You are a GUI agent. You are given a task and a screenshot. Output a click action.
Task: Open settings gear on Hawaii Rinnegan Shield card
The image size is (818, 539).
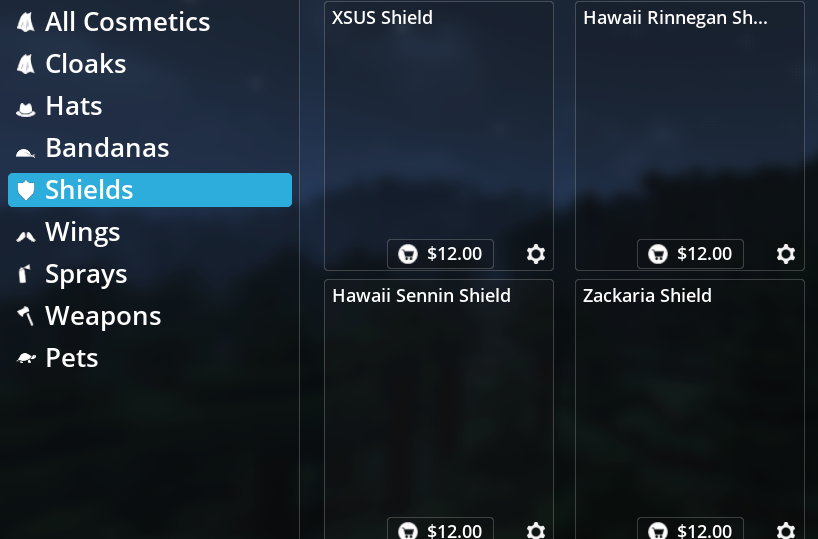tap(786, 254)
